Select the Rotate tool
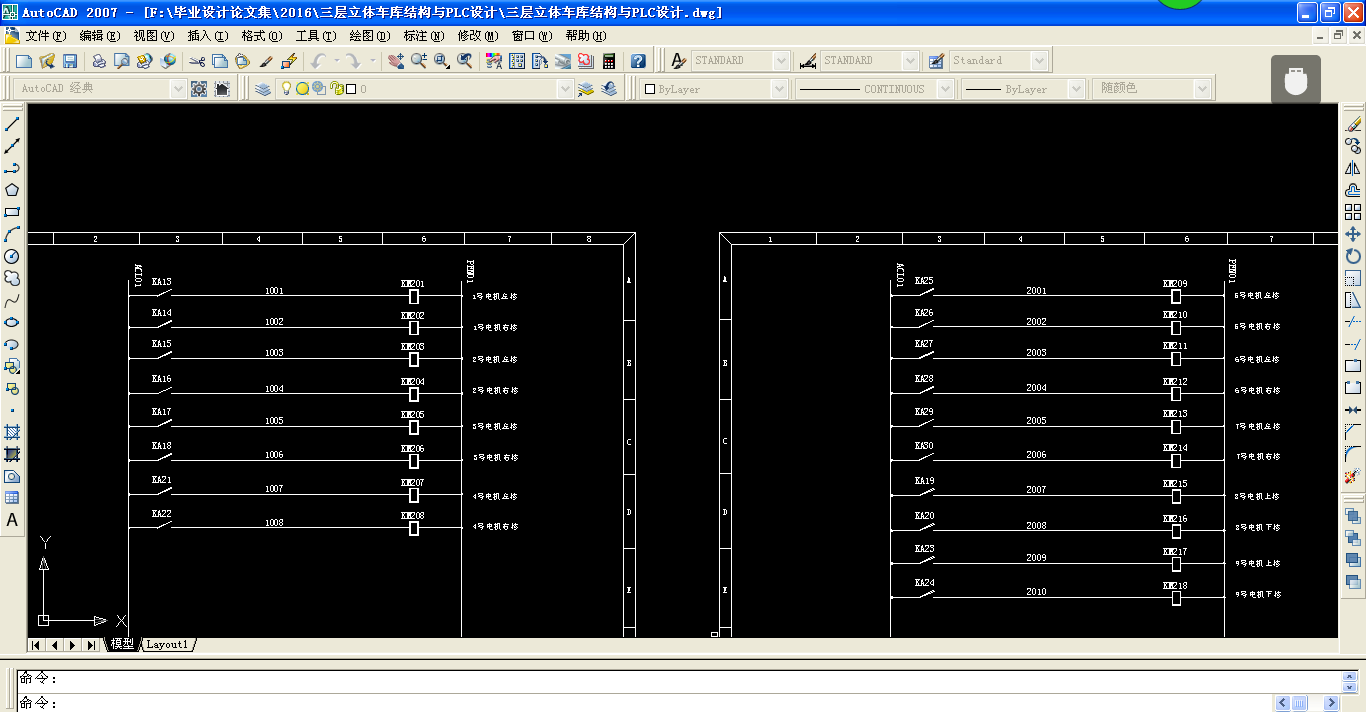Image resolution: width=1366 pixels, height=712 pixels. (1353, 256)
